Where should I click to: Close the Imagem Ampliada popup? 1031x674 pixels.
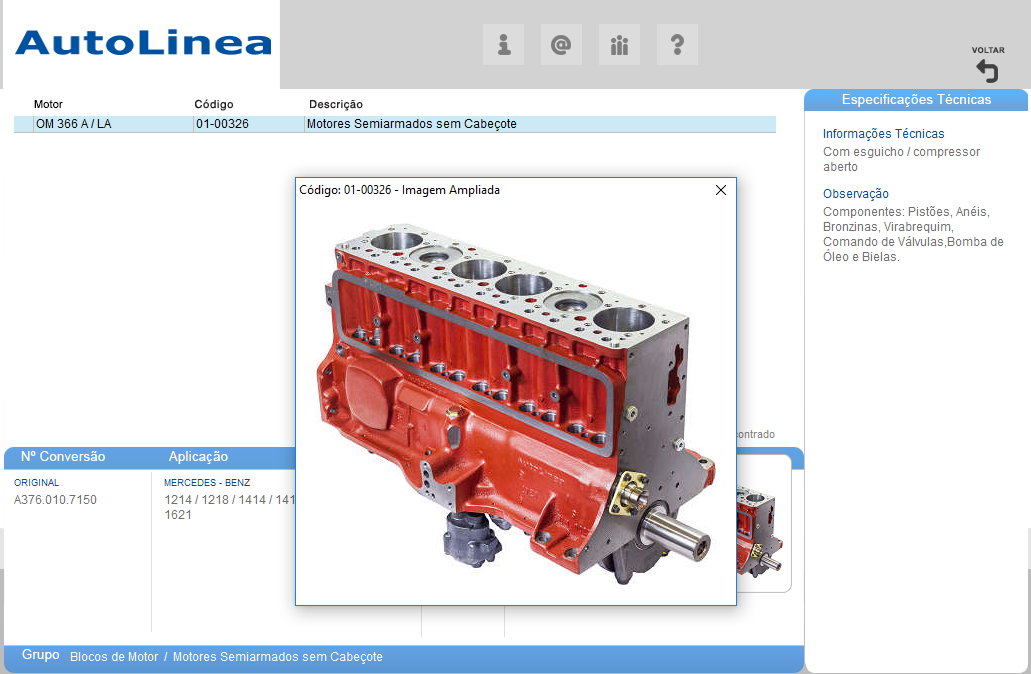pos(721,190)
